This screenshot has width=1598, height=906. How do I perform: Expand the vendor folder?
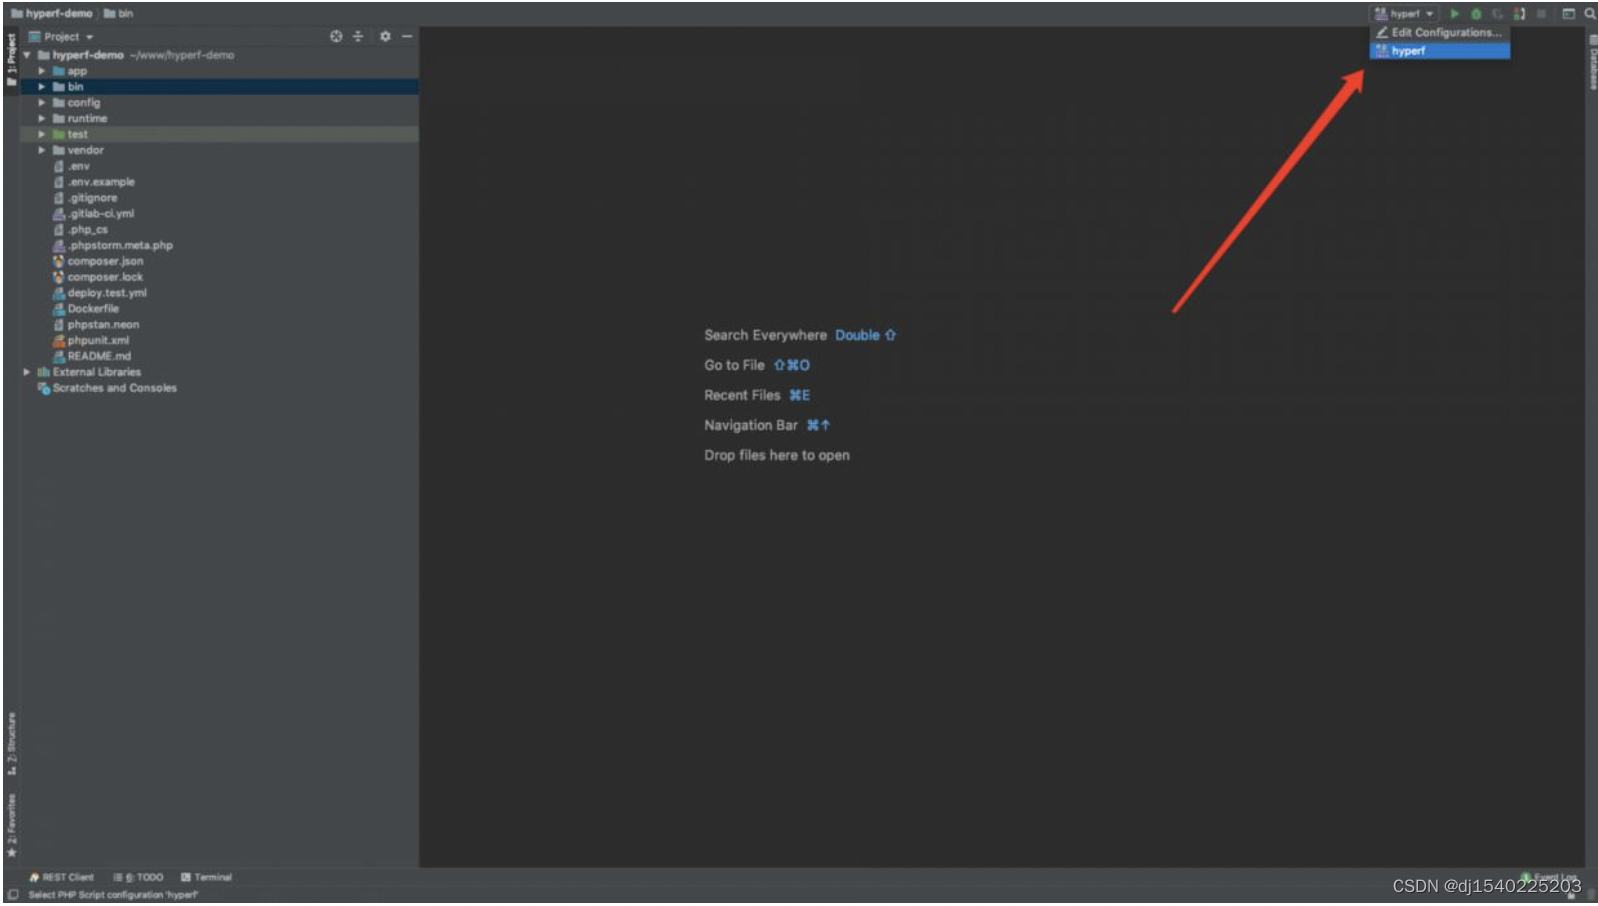pos(42,150)
